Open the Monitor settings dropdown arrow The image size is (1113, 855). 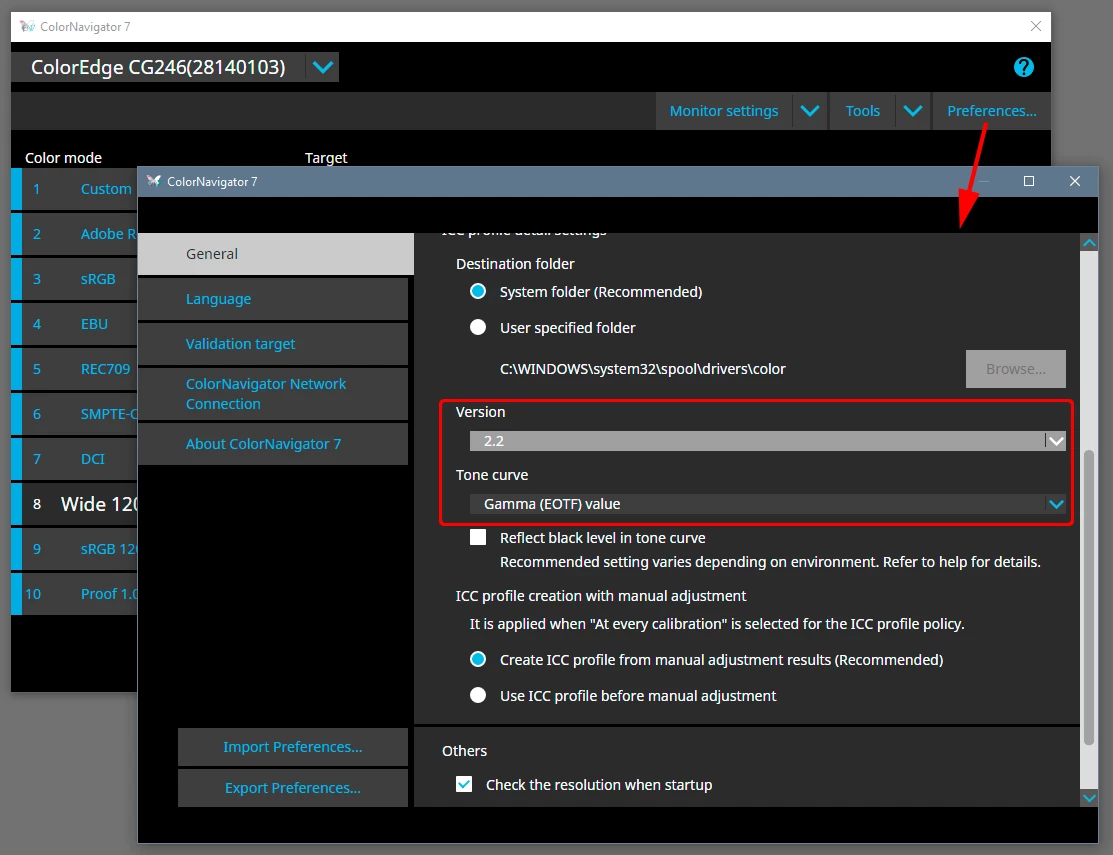coord(810,111)
